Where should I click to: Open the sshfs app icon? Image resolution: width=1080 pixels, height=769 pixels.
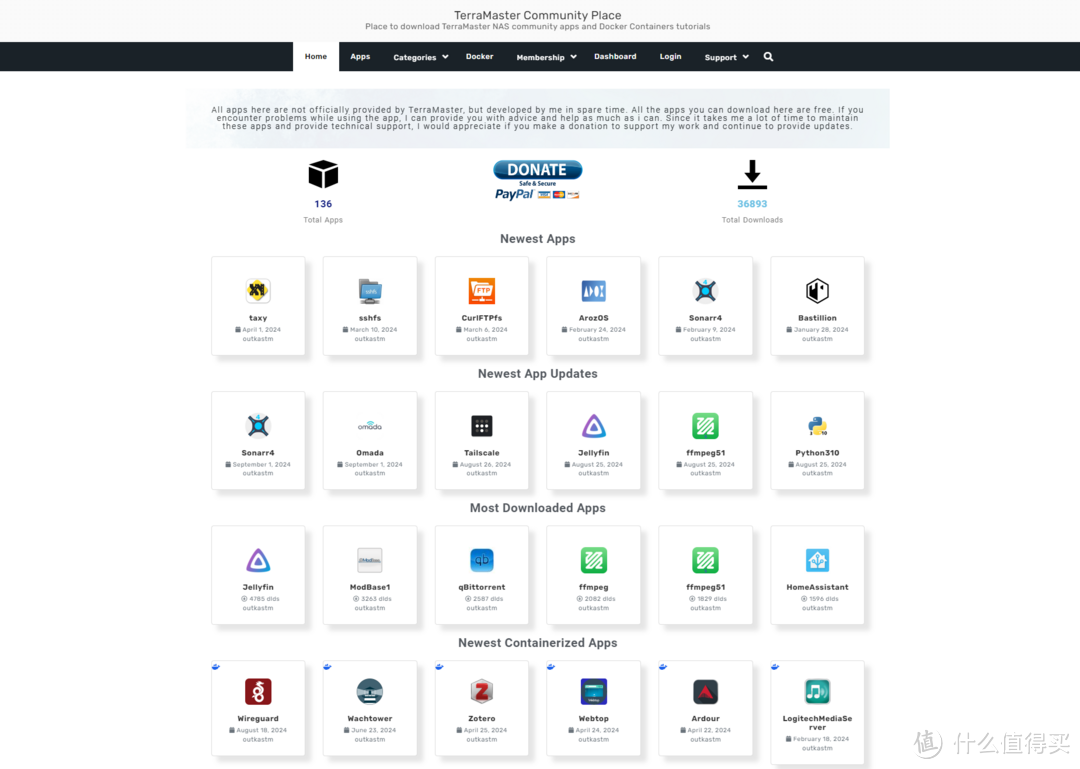(370, 291)
